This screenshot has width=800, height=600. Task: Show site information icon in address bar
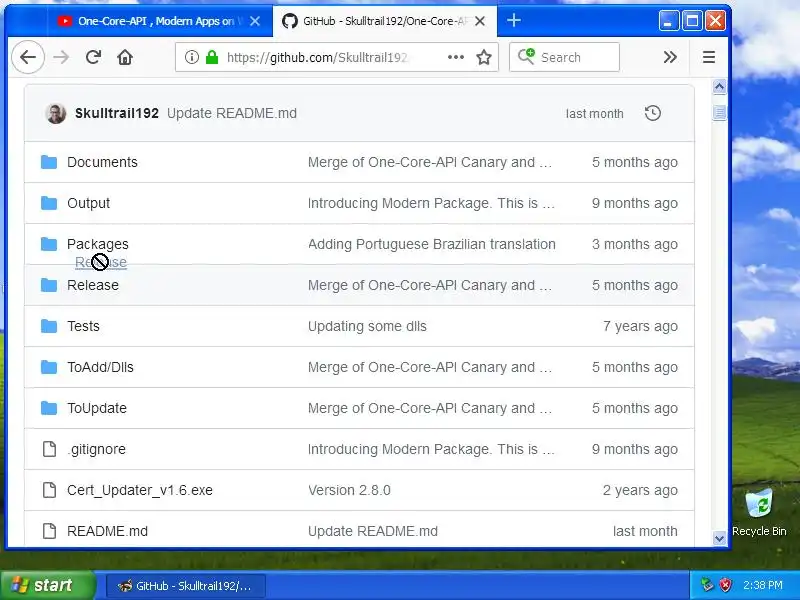click(191, 57)
